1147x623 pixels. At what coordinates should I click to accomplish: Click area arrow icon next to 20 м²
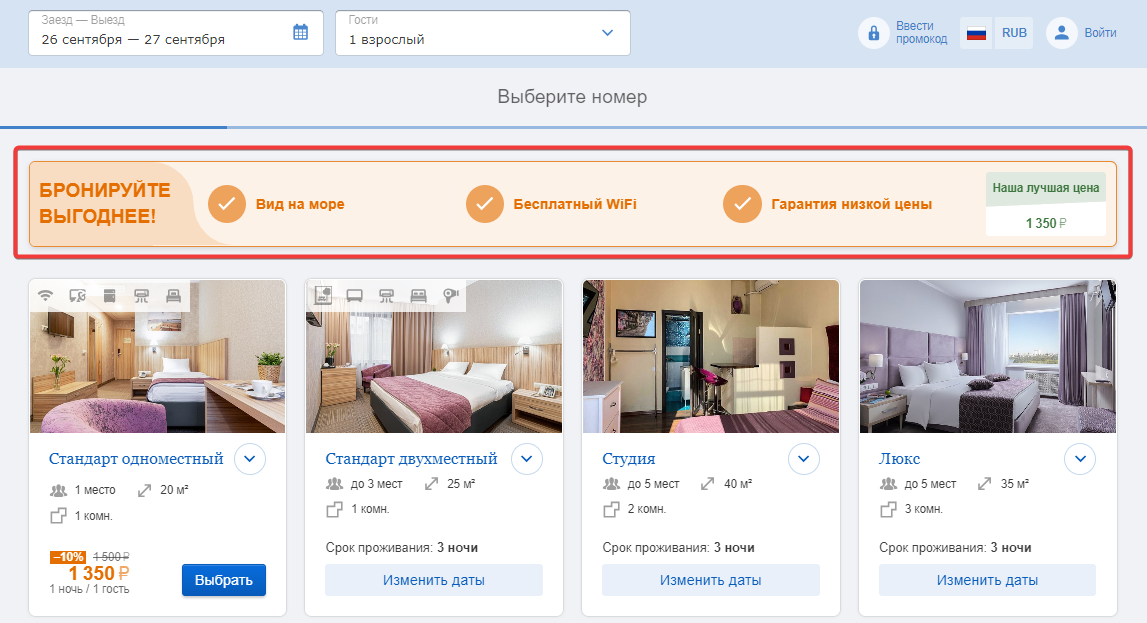(145, 490)
